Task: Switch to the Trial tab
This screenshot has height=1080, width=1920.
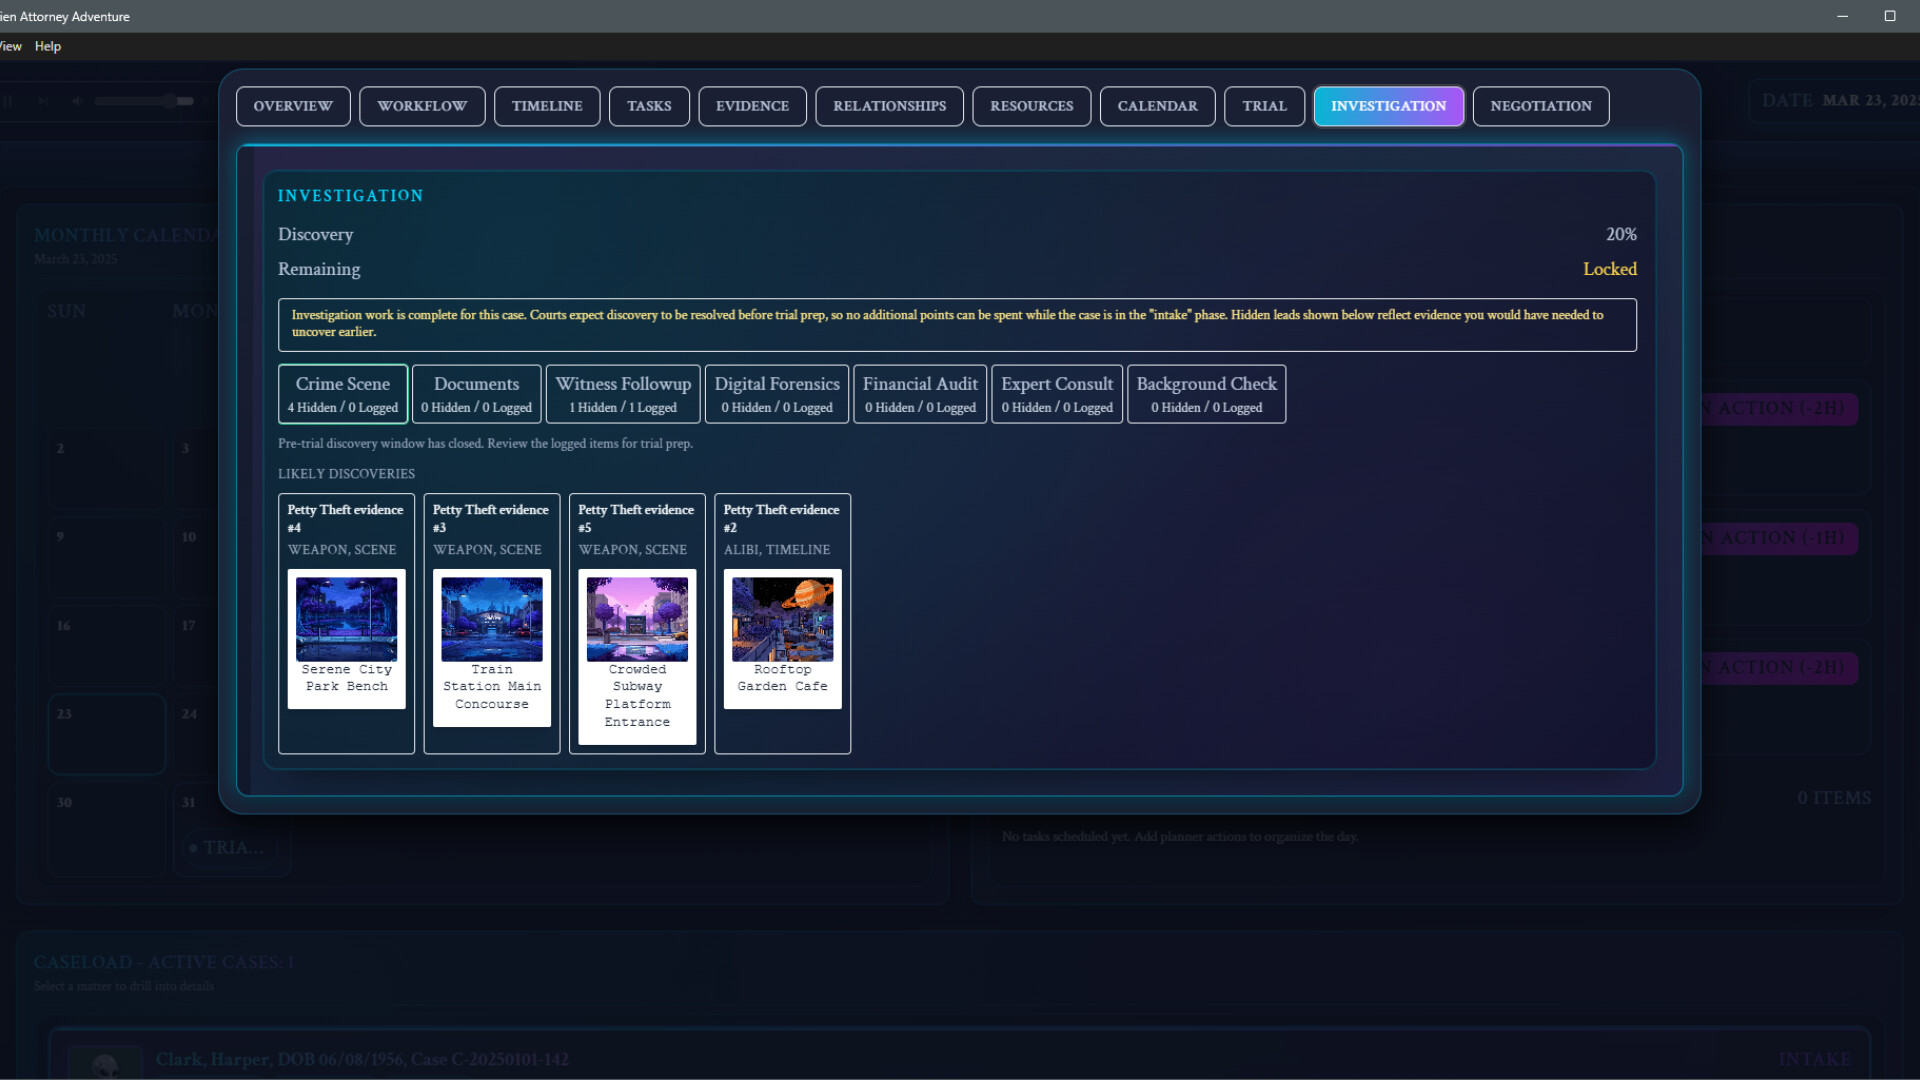Action: pos(1264,106)
